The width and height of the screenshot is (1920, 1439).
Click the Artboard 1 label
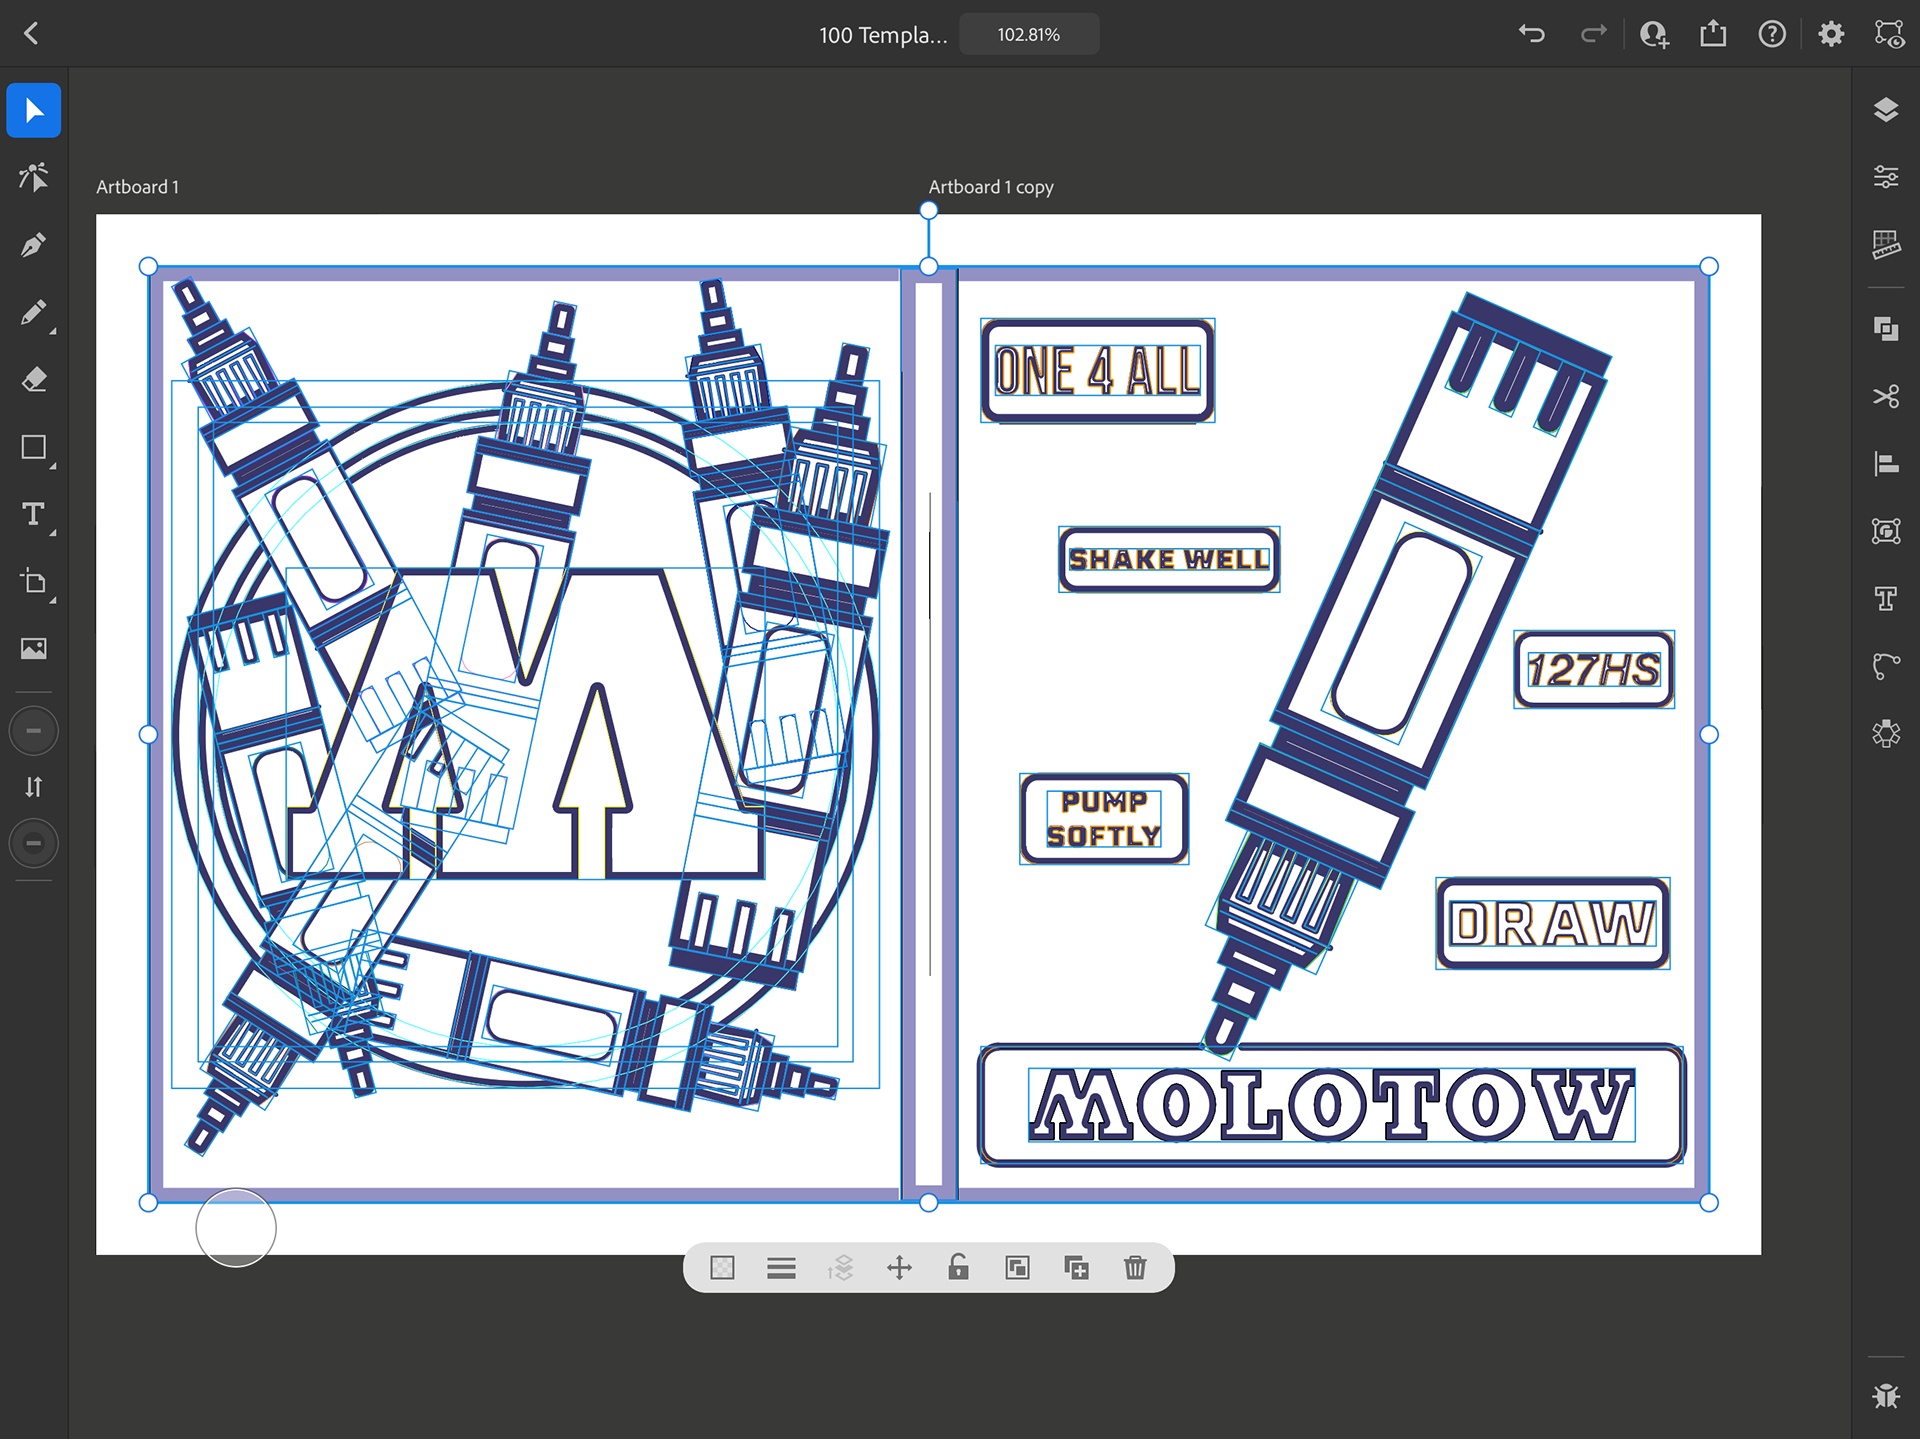[x=137, y=187]
